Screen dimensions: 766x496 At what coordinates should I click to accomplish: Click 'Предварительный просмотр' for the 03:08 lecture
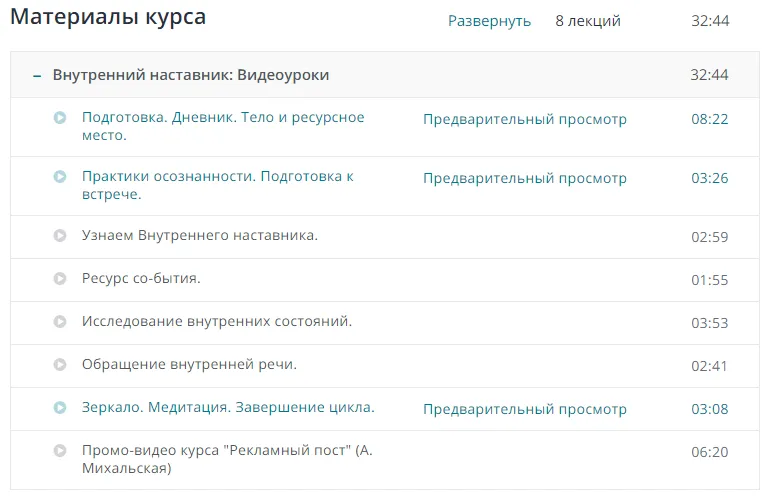[524, 409]
